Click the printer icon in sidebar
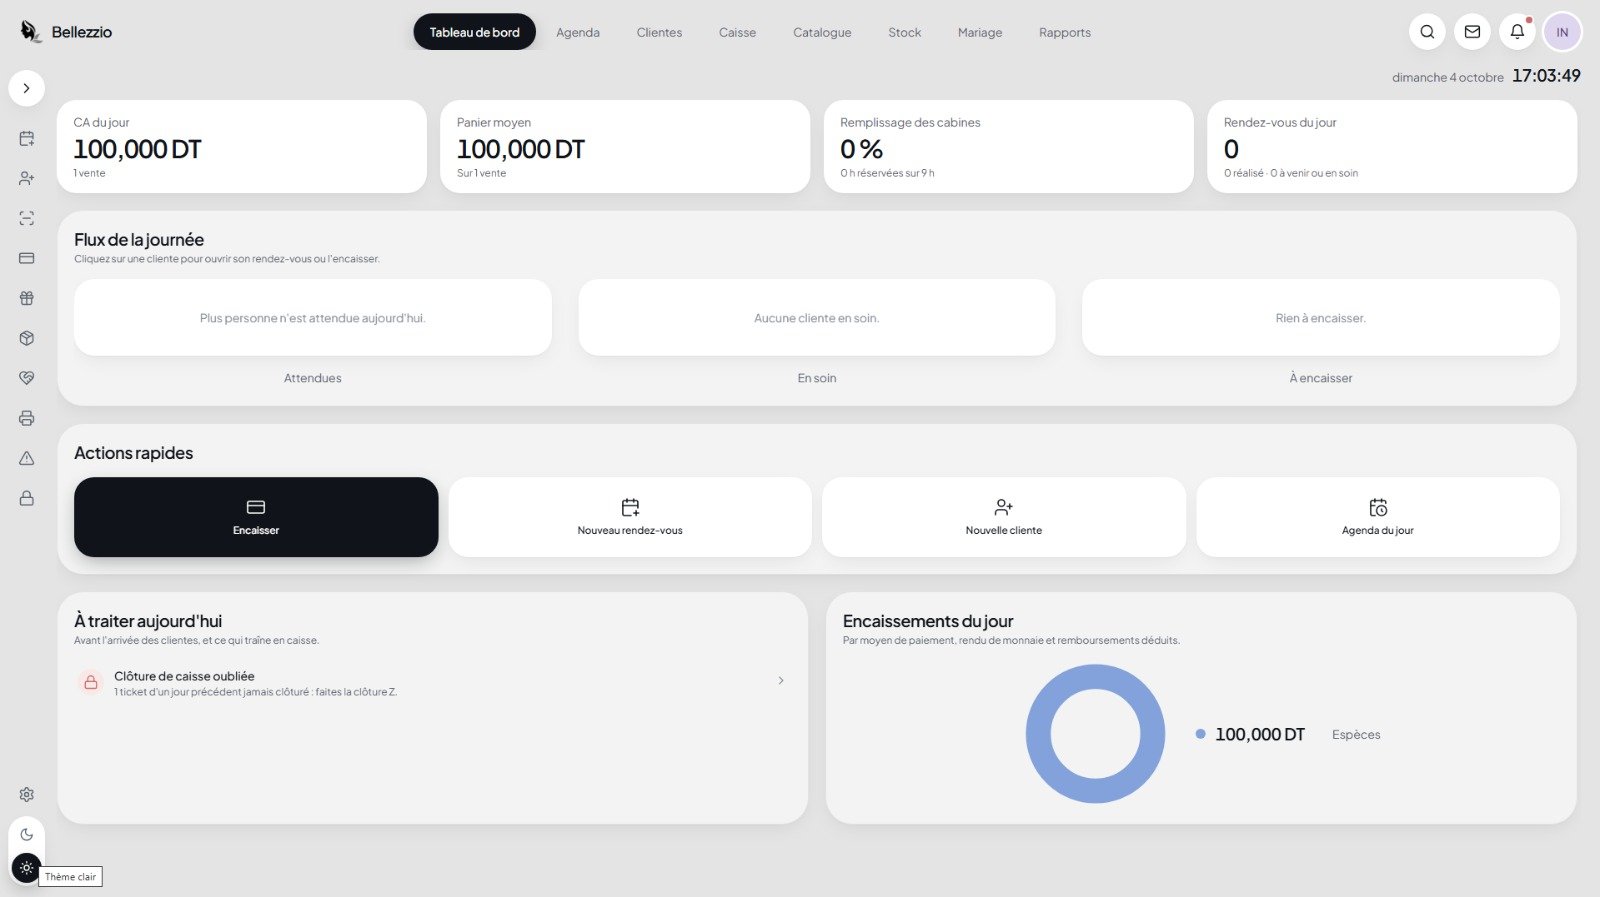The width and height of the screenshot is (1600, 897). point(27,418)
